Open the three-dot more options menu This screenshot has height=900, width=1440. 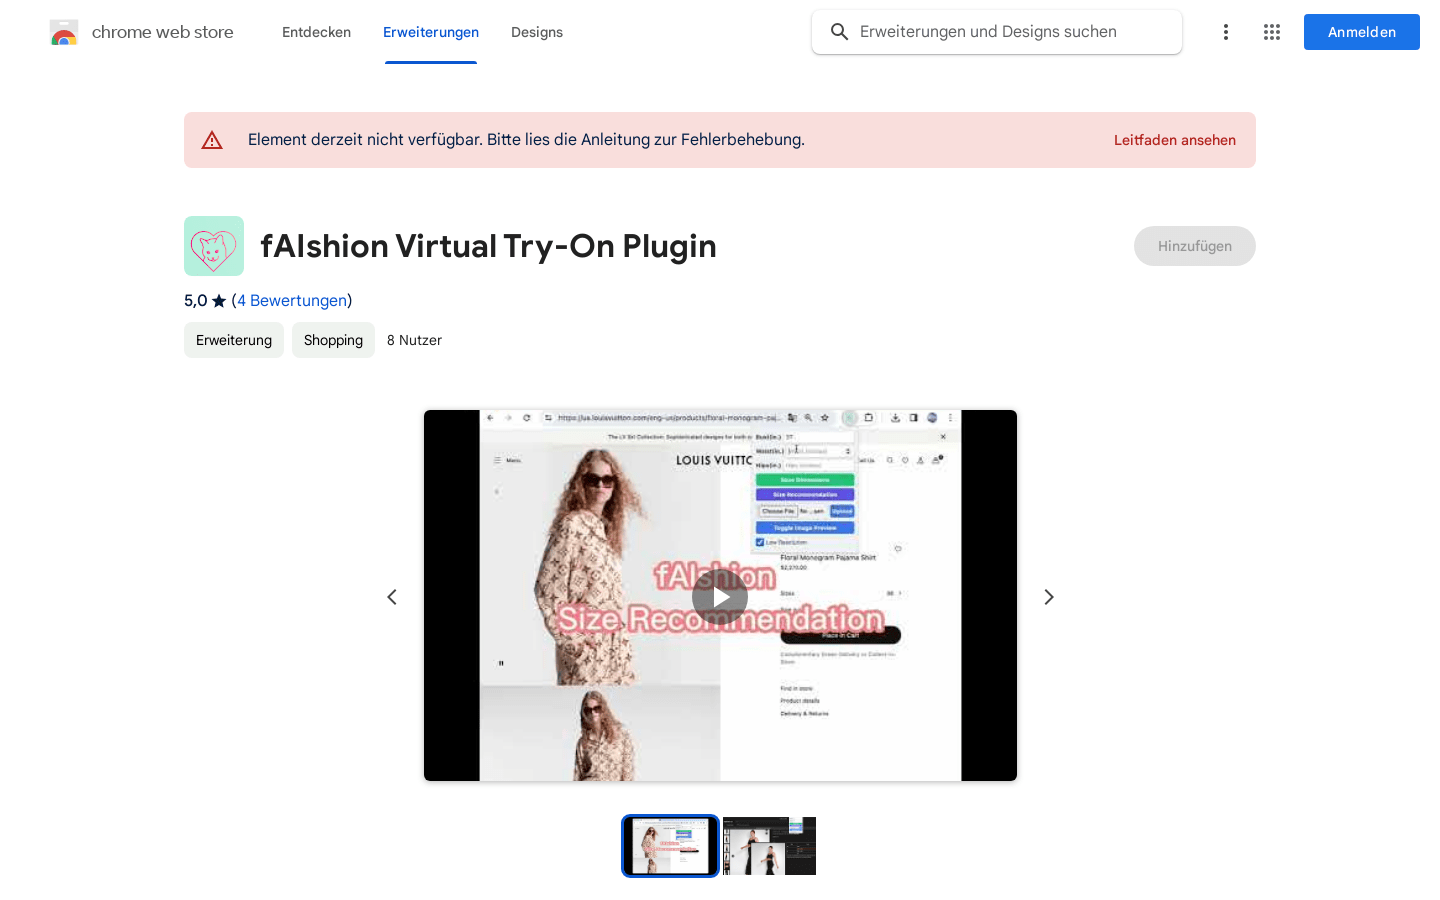tap(1225, 32)
